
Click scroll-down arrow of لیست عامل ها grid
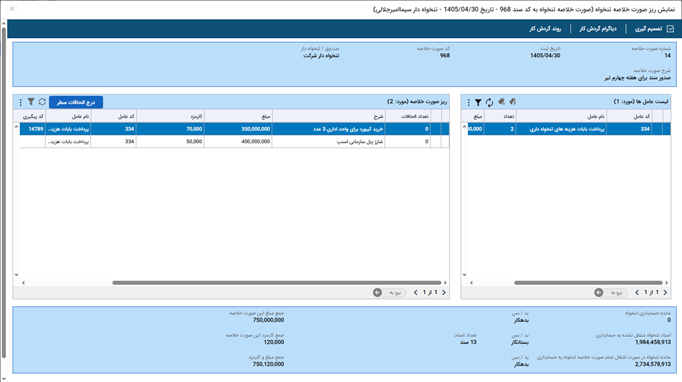click(465, 275)
